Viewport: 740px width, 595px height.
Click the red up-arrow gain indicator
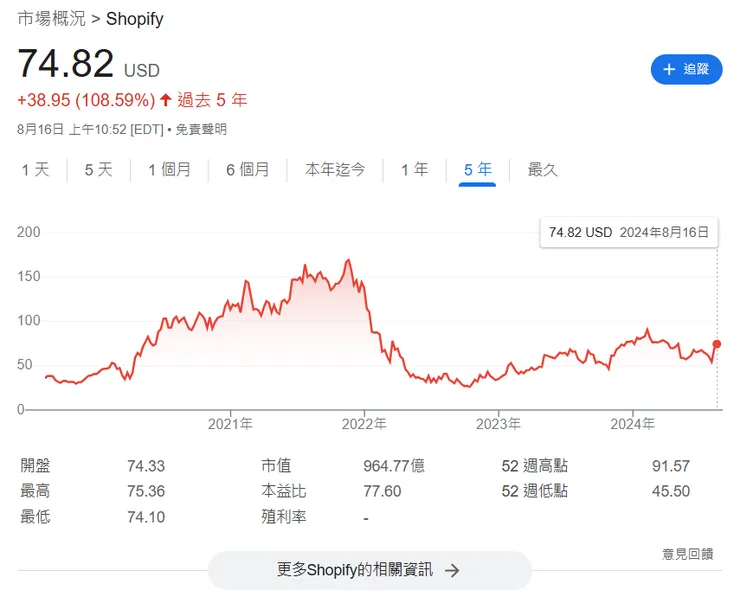[x=165, y=100]
